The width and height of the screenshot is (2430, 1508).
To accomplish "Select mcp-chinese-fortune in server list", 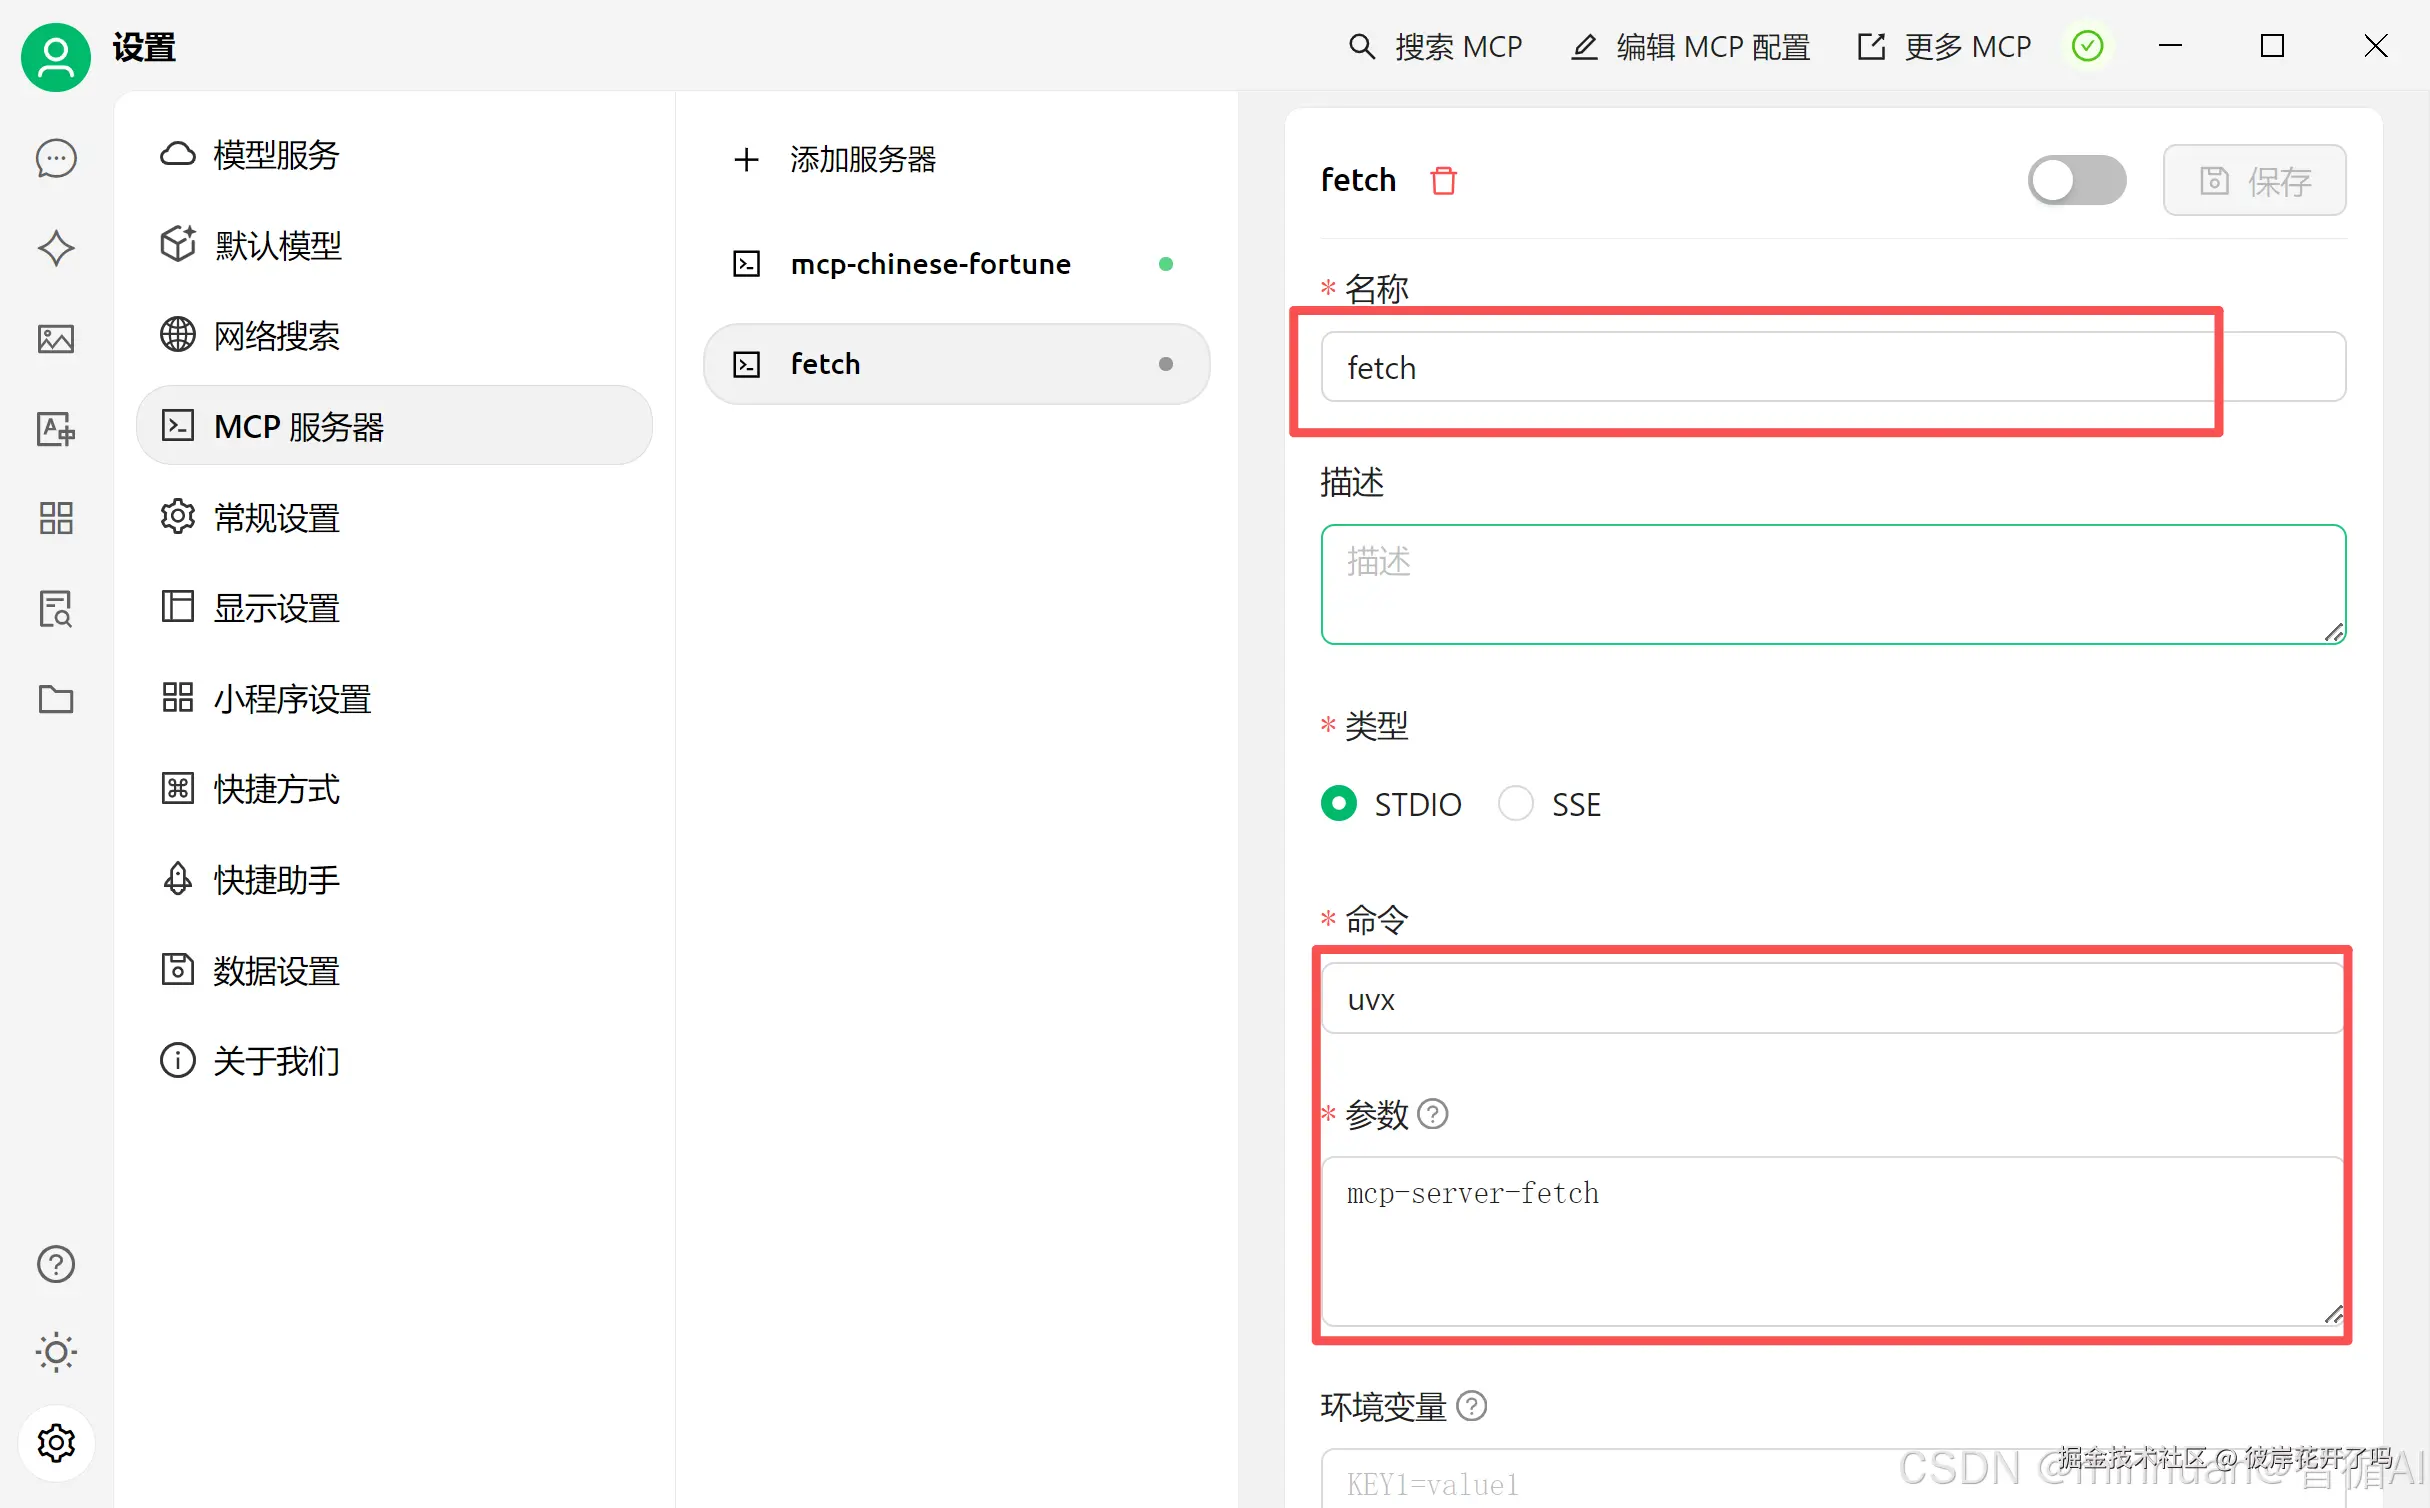I will coord(930,264).
